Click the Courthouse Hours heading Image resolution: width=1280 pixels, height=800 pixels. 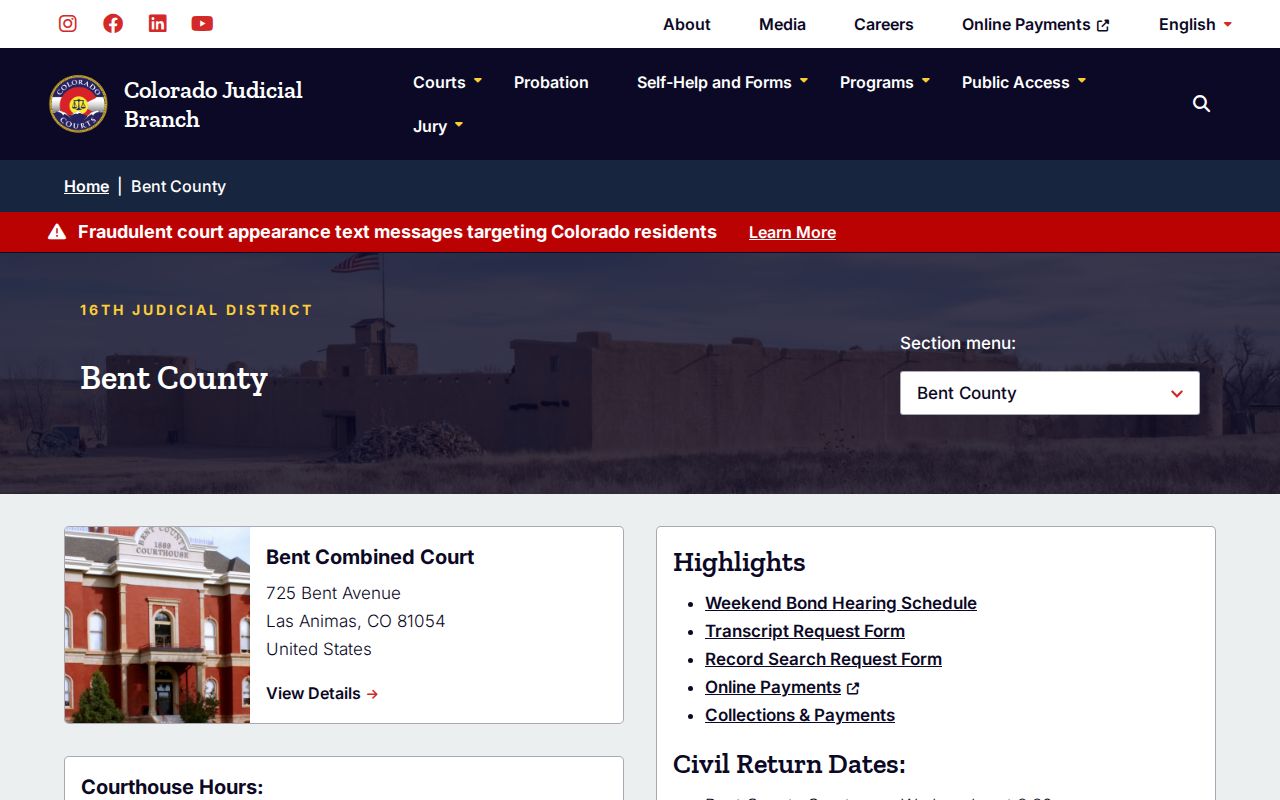[x=172, y=787]
